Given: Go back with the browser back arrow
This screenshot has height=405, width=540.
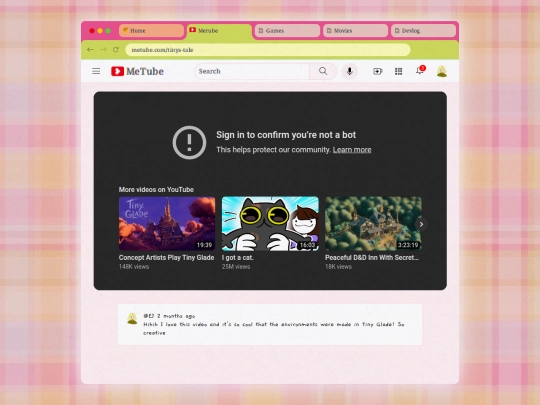Looking at the screenshot, I should (90, 50).
